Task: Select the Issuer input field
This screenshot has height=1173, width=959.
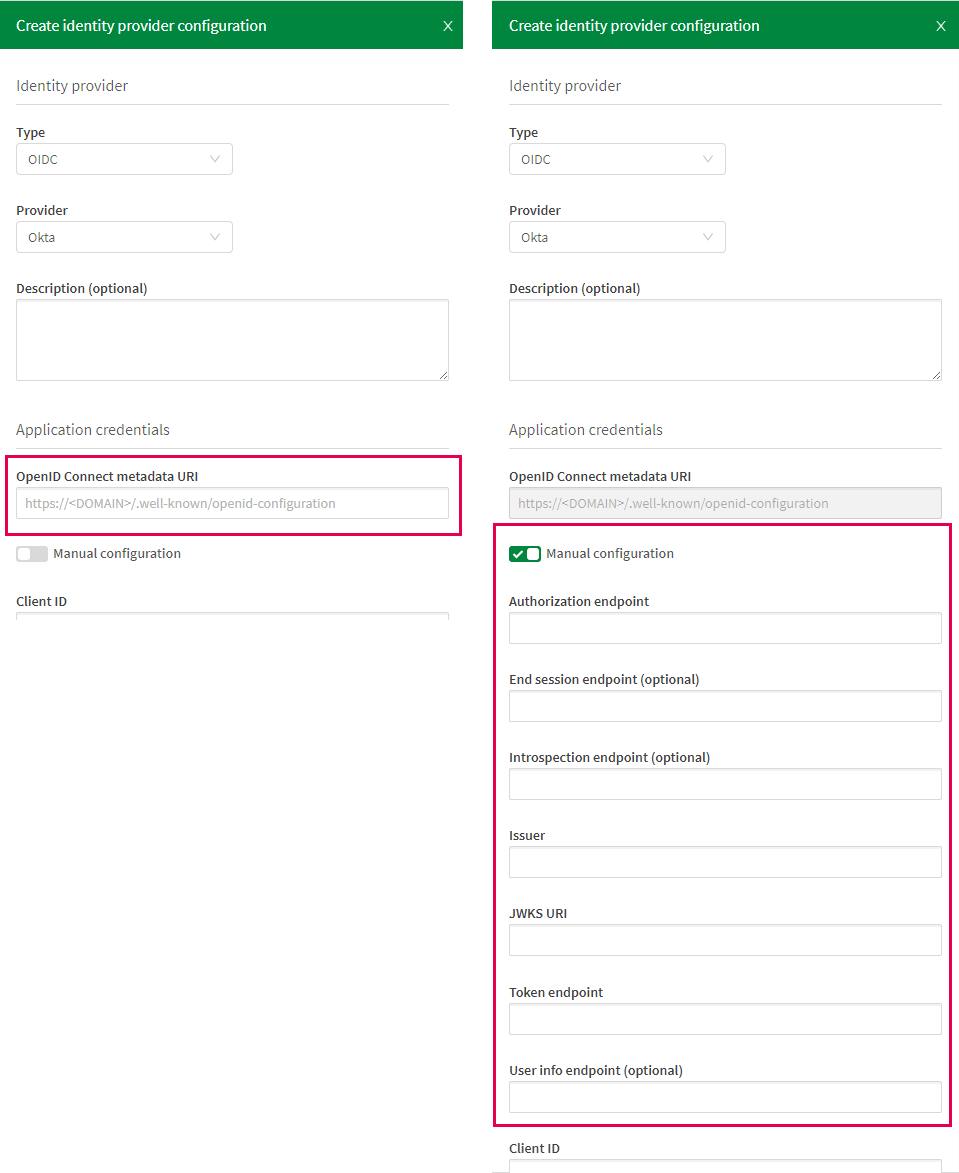Action: pos(725,862)
